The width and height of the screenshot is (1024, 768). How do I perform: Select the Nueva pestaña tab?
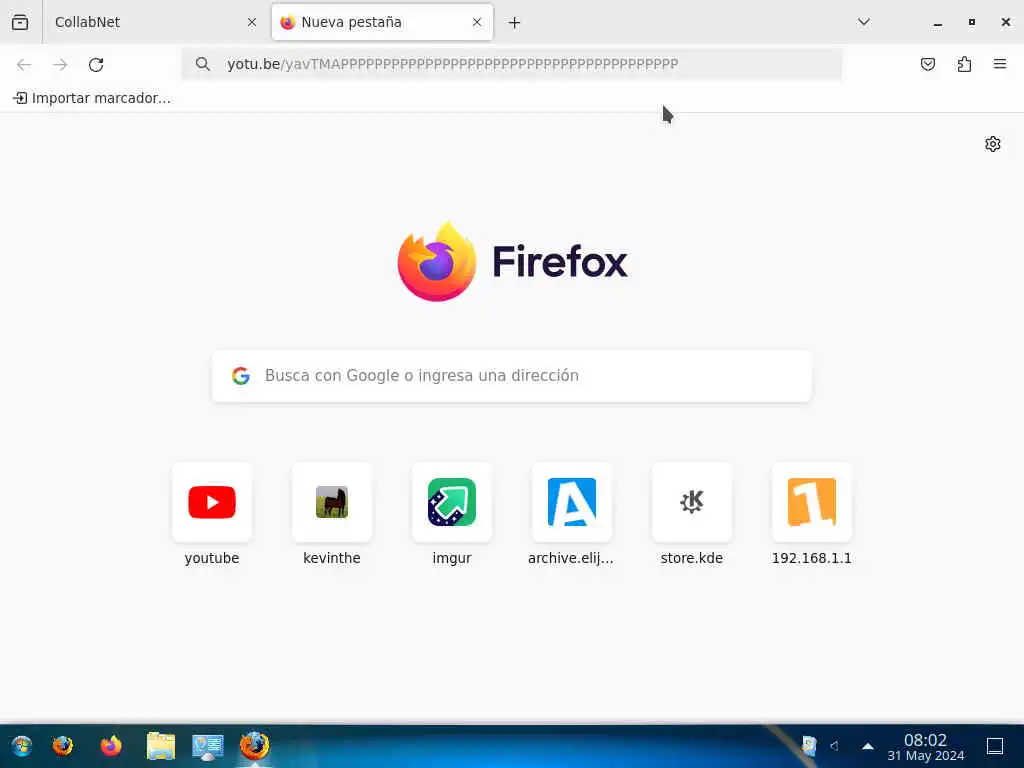click(382, 22)
